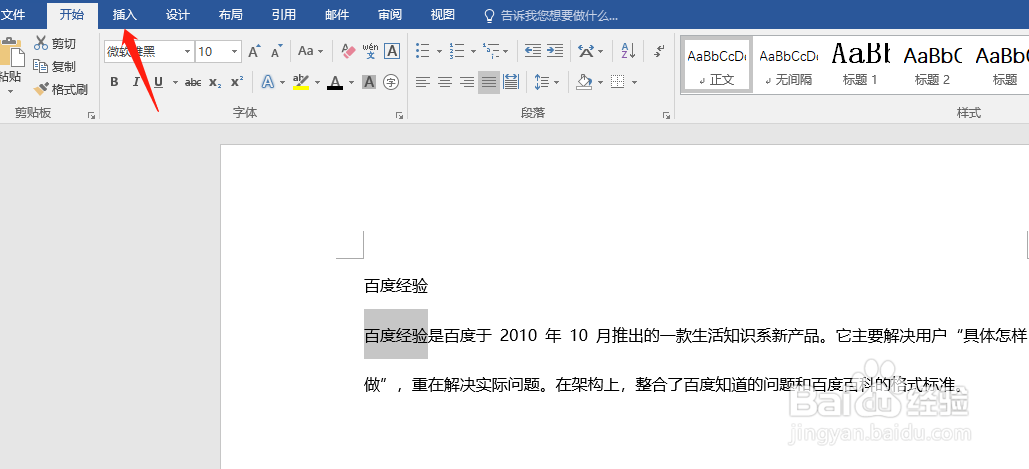Apply multilevel list formatting
The width and height of the screenshot is (1029, 469).
[x=490, y=51]
